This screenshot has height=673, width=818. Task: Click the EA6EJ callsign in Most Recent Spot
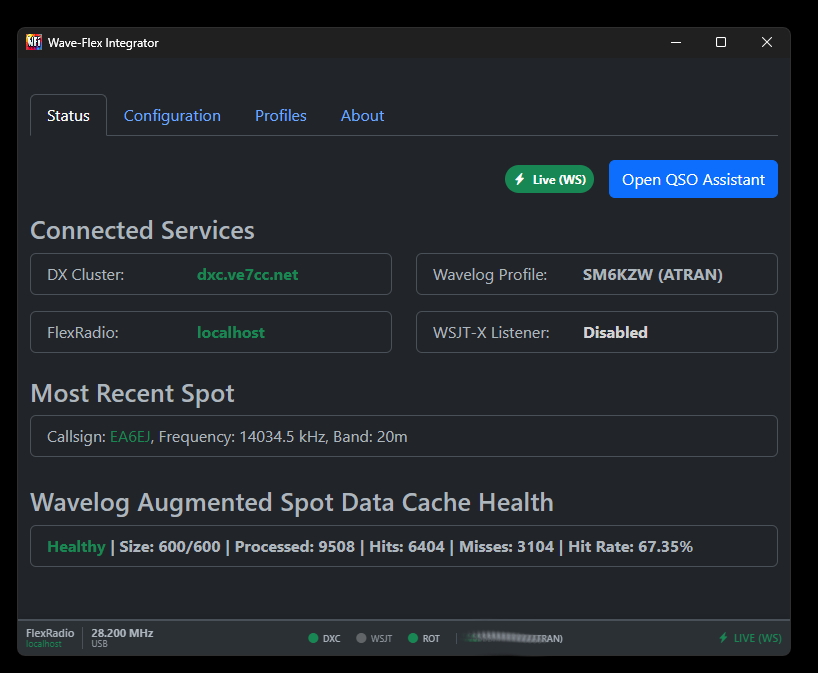tap(130, 436)
